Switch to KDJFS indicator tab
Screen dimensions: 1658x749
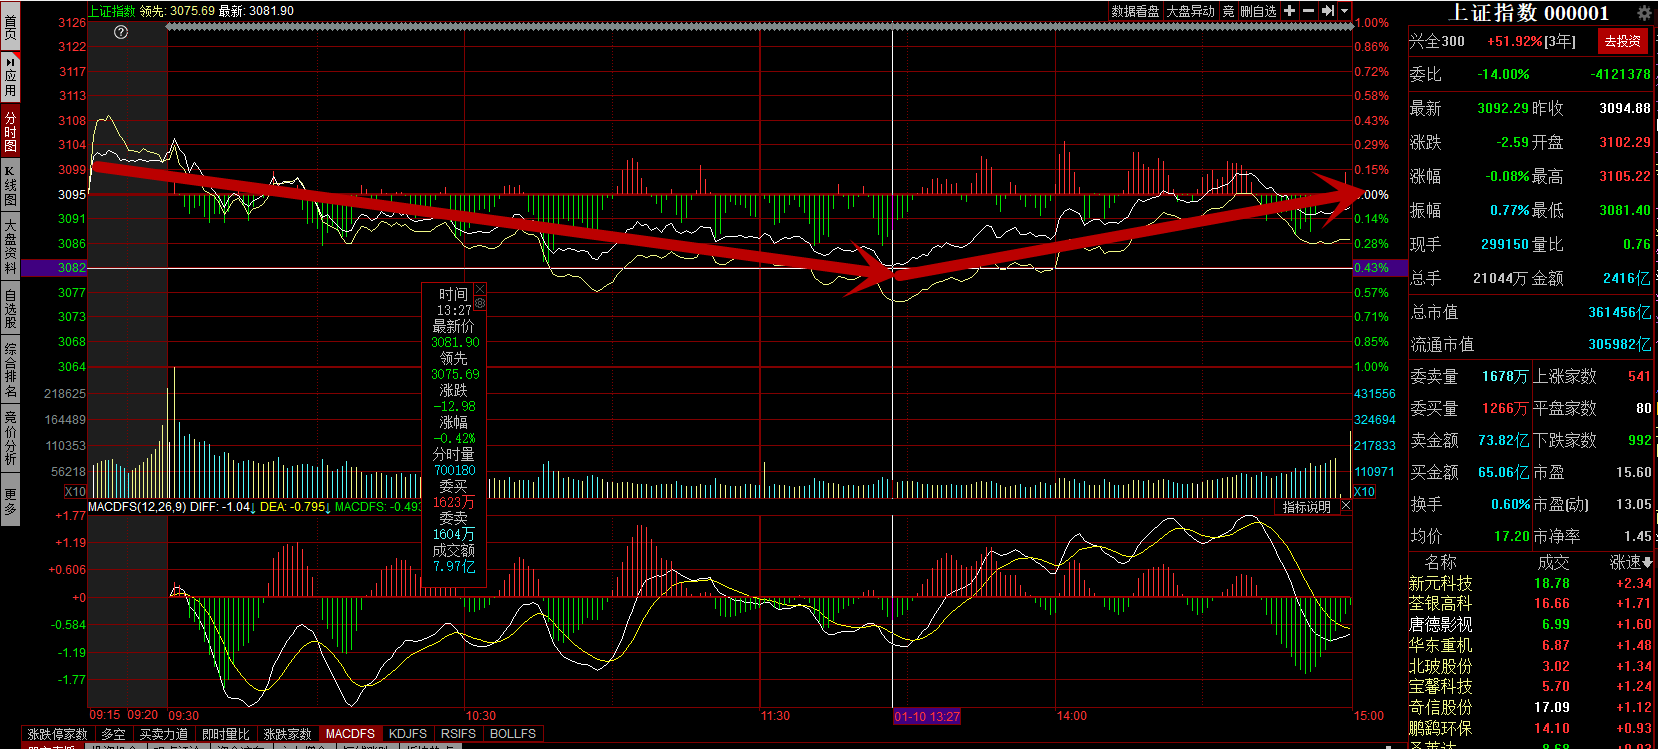[x=408, y=734]
